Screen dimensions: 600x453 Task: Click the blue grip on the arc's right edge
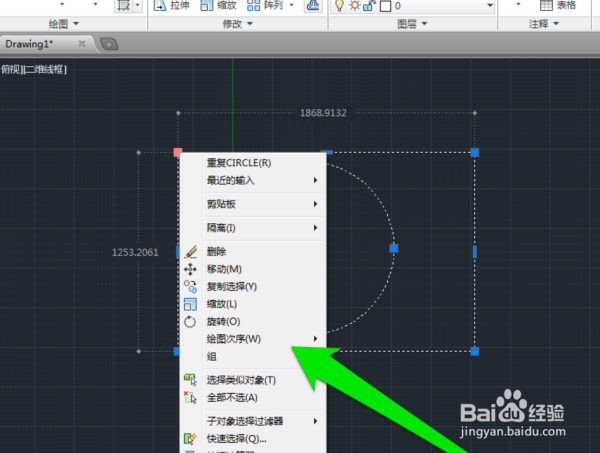point(394,249)
